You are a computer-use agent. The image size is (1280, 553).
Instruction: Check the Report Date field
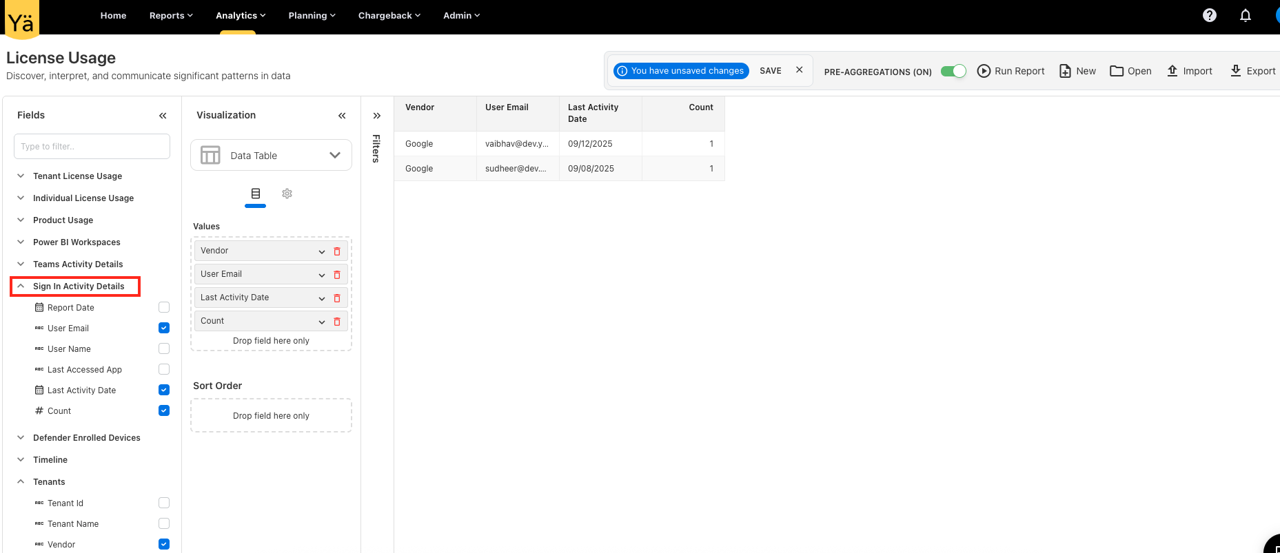coord(164,307)
